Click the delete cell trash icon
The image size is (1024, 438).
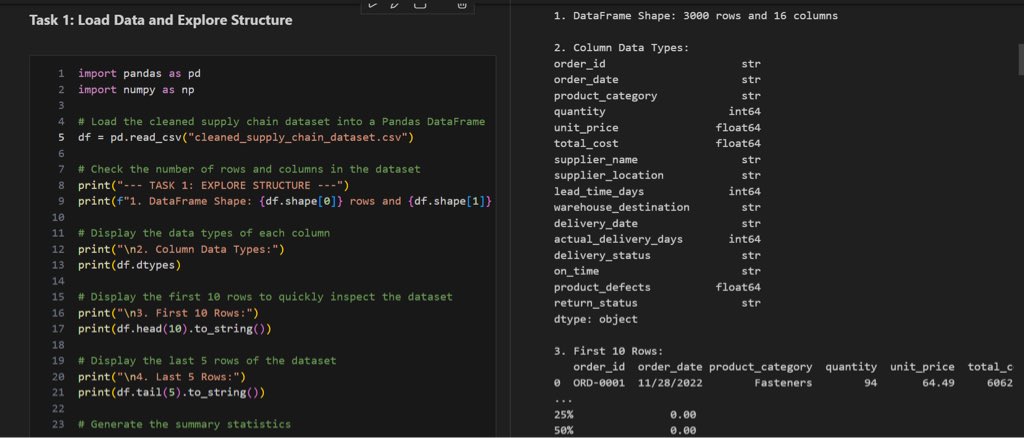pyautogui.click(x=461, y=5)
